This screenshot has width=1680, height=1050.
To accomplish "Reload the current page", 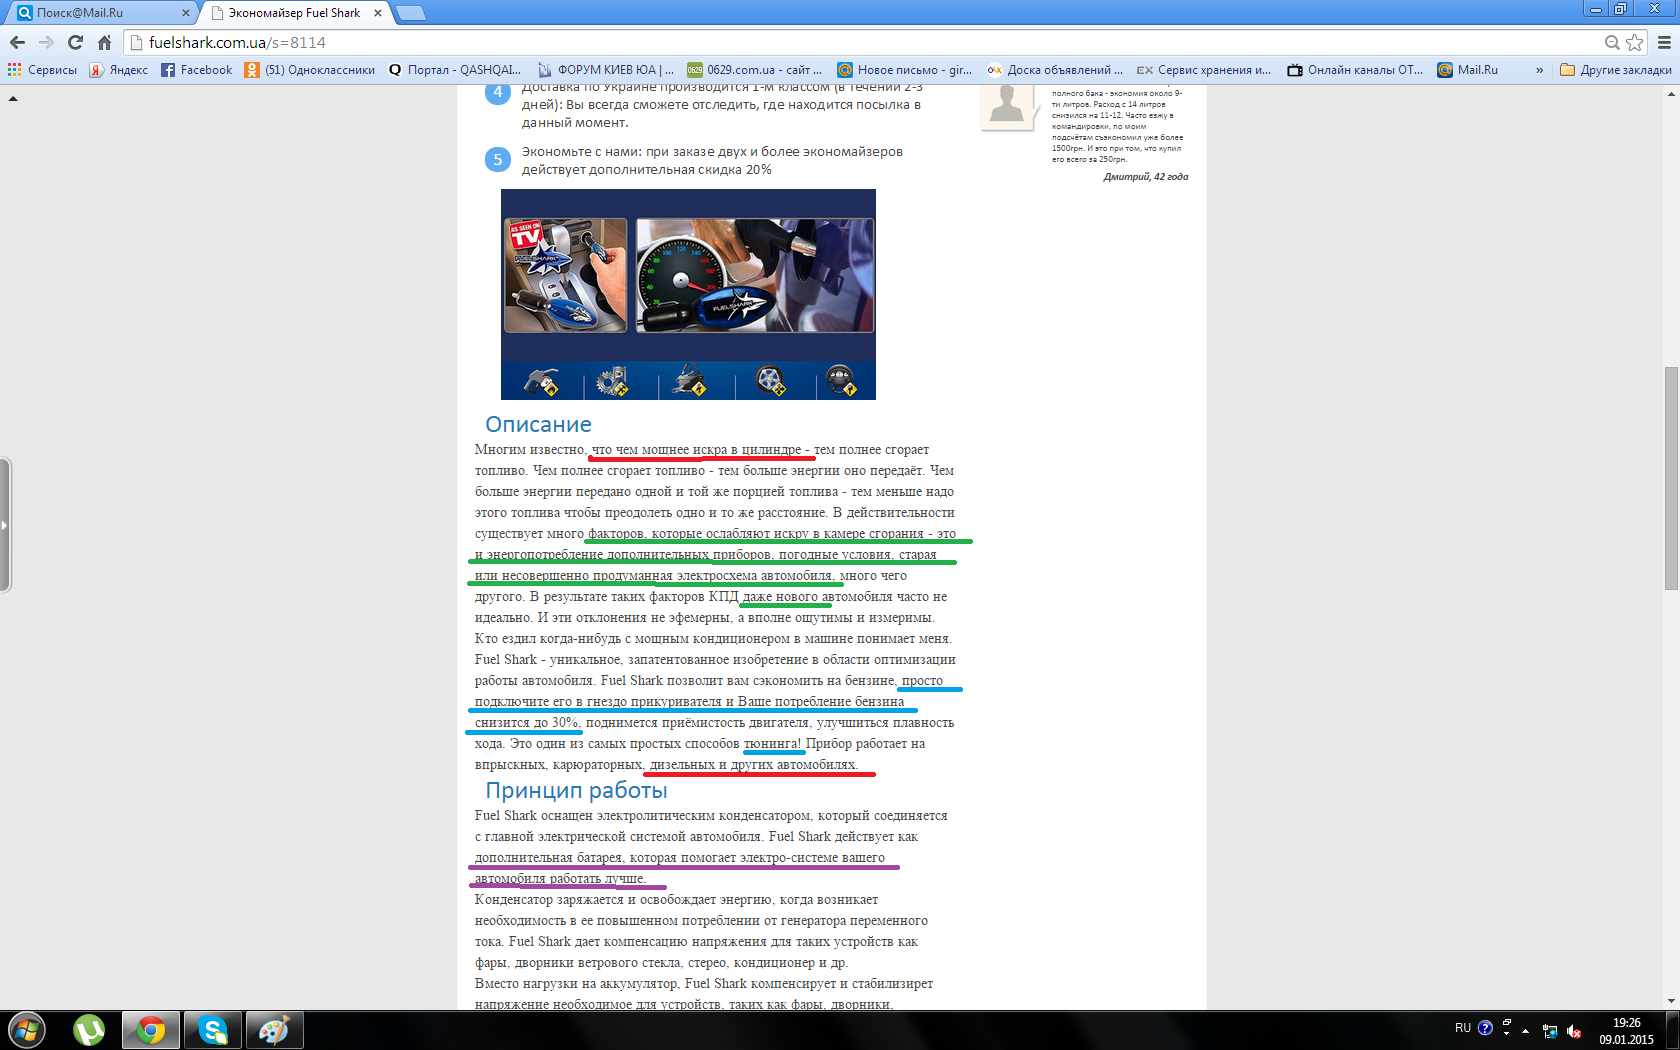I will tap(75, 42).
